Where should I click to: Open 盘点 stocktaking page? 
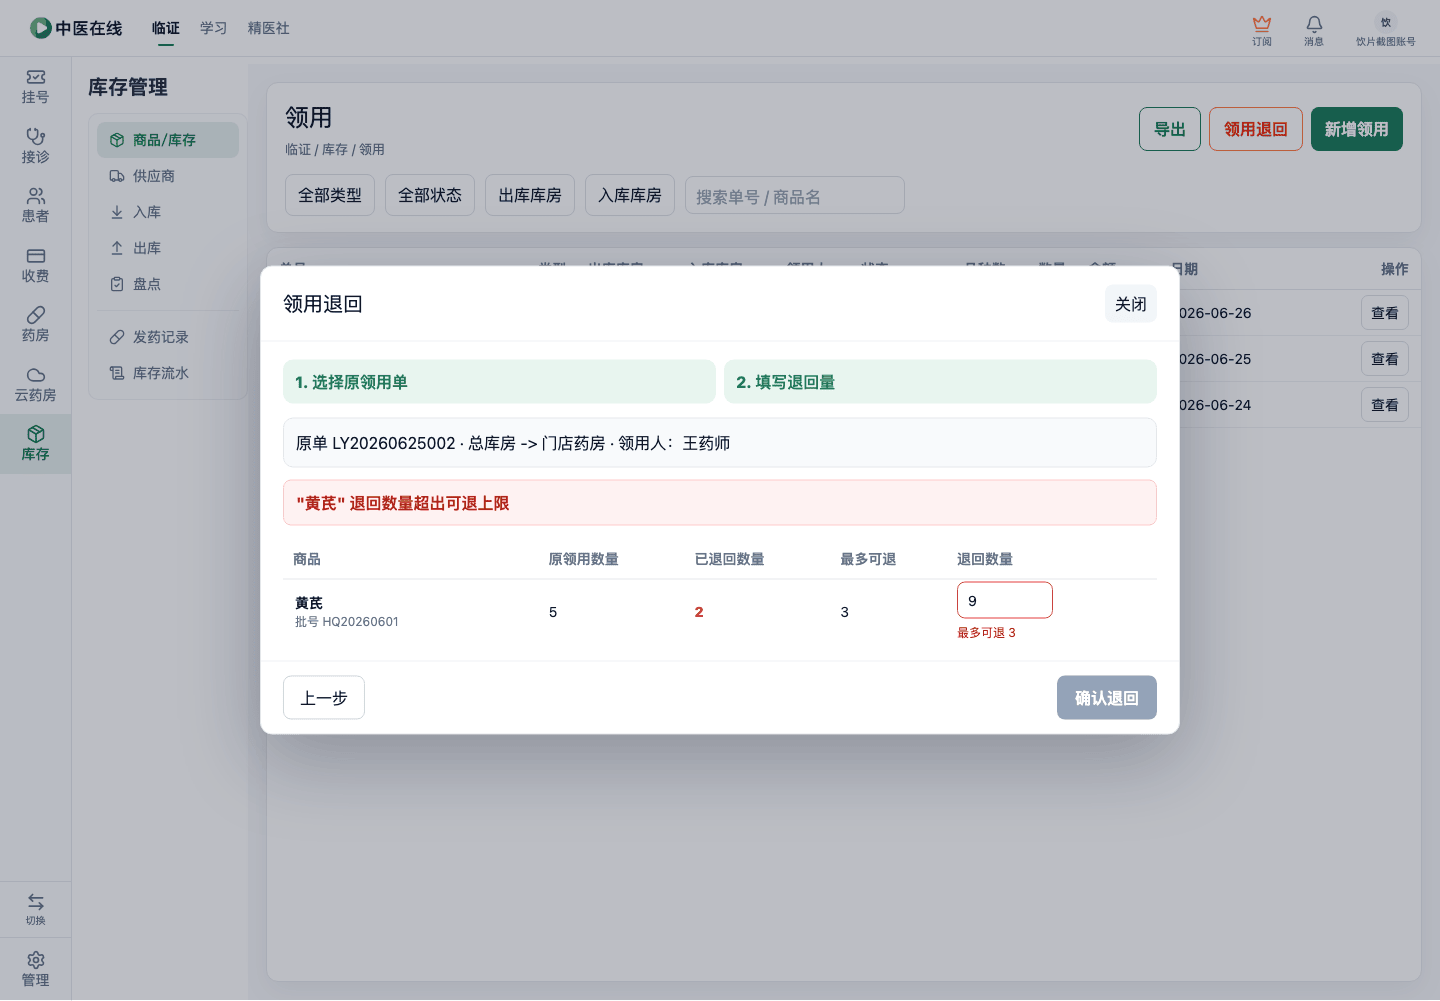click(168, 284)
